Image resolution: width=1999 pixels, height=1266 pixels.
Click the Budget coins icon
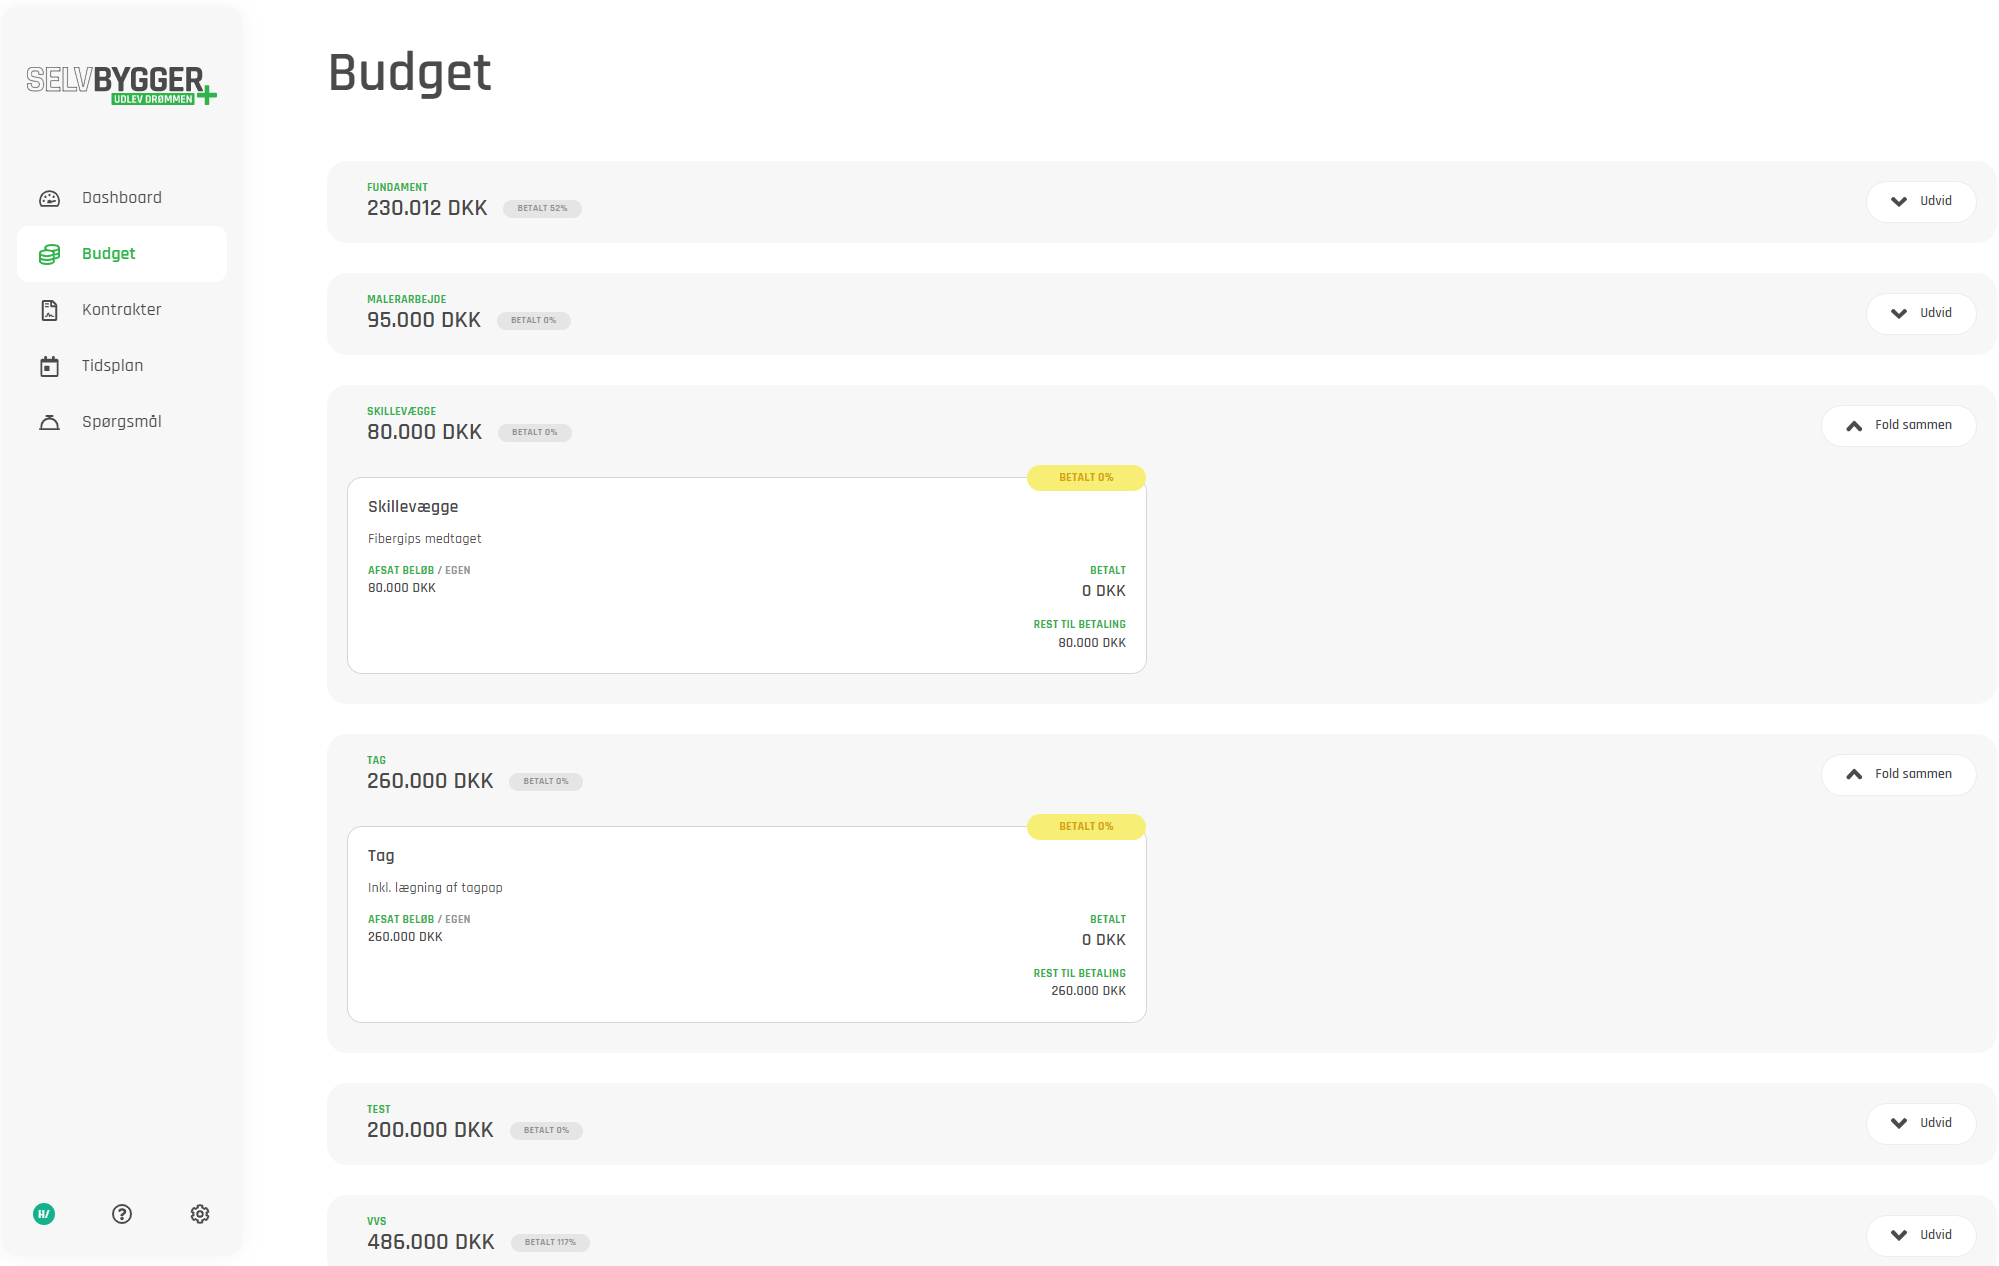click(49, 254)
